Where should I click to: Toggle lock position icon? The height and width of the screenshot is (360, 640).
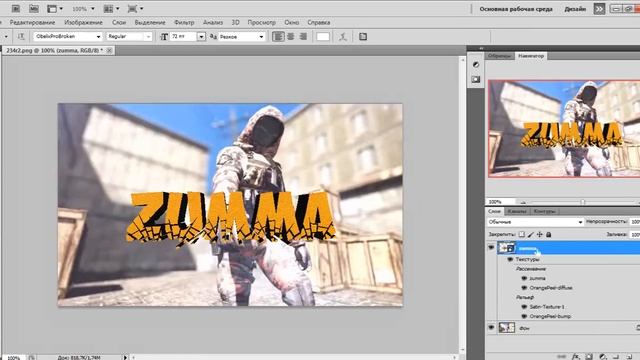(540, 234)
